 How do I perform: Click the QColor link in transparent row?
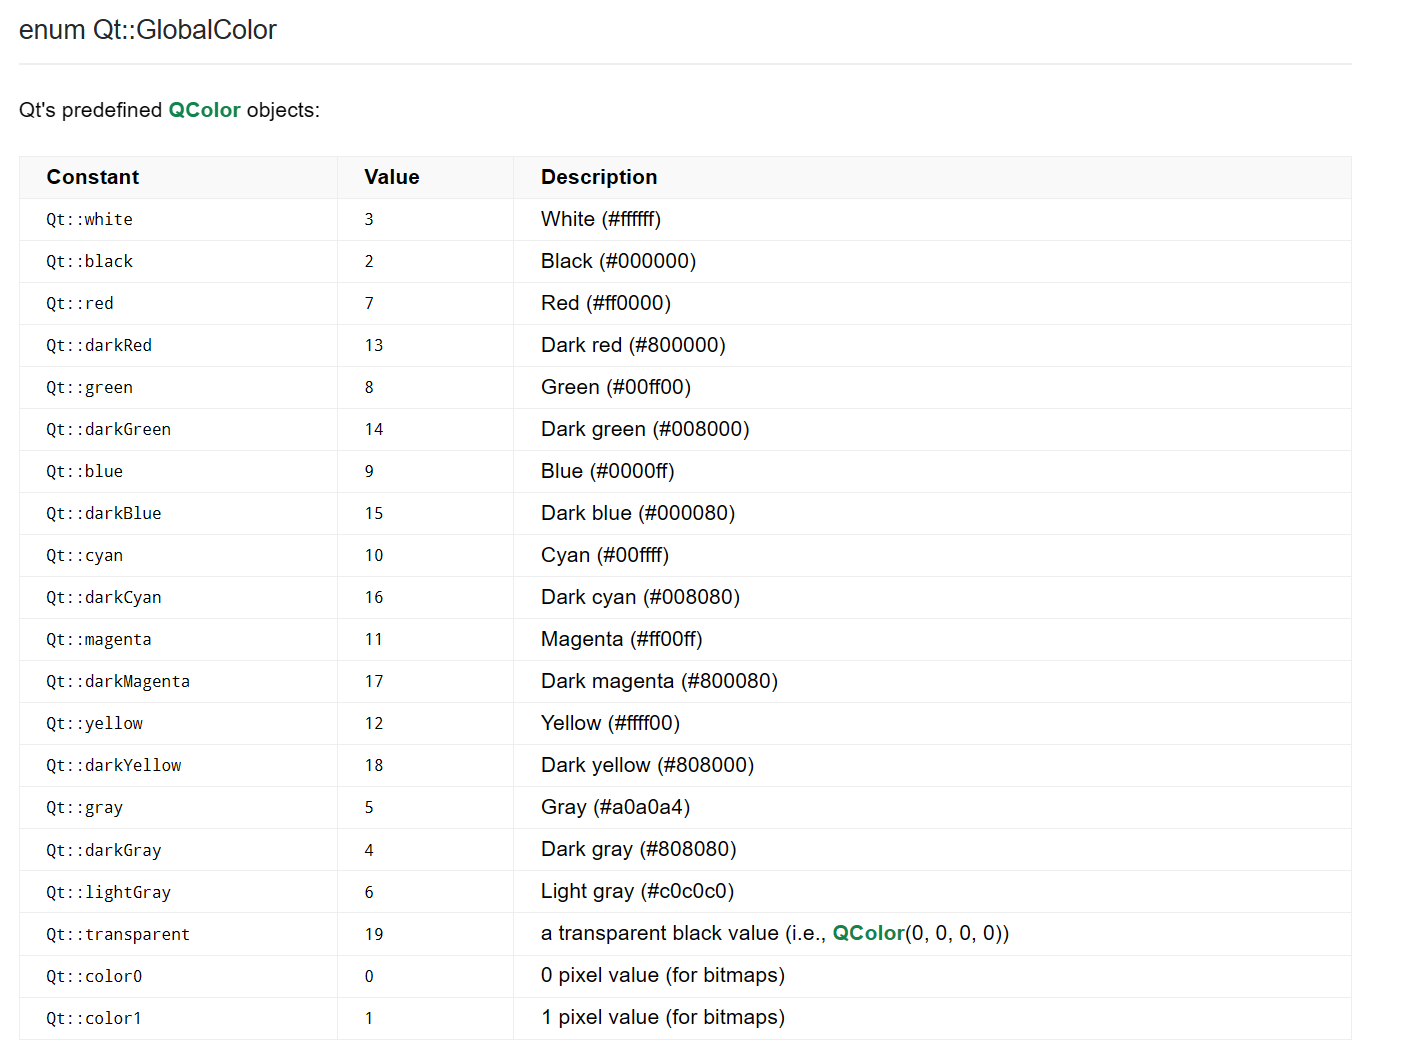(868, 933)
